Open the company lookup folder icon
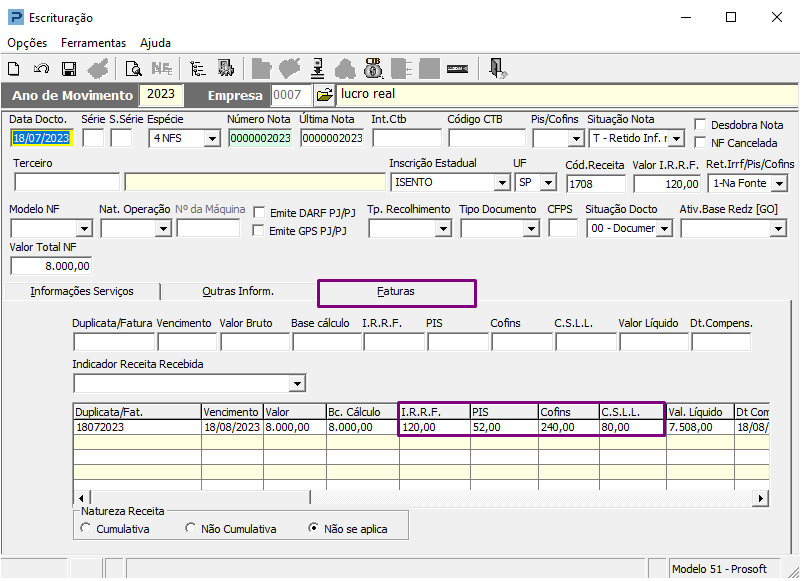Image resolution: width=802 pixels, height=581 pixels. point(325,95)
